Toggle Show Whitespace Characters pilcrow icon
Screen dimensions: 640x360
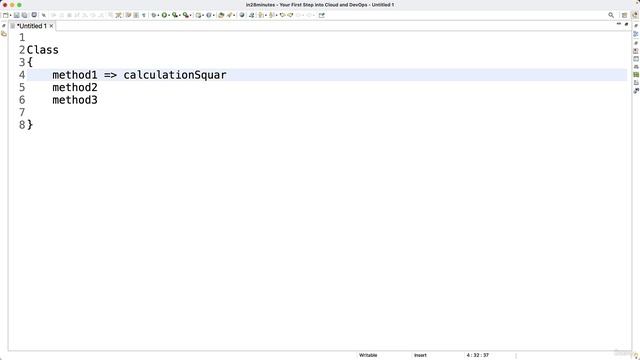(x=144, y=15)
